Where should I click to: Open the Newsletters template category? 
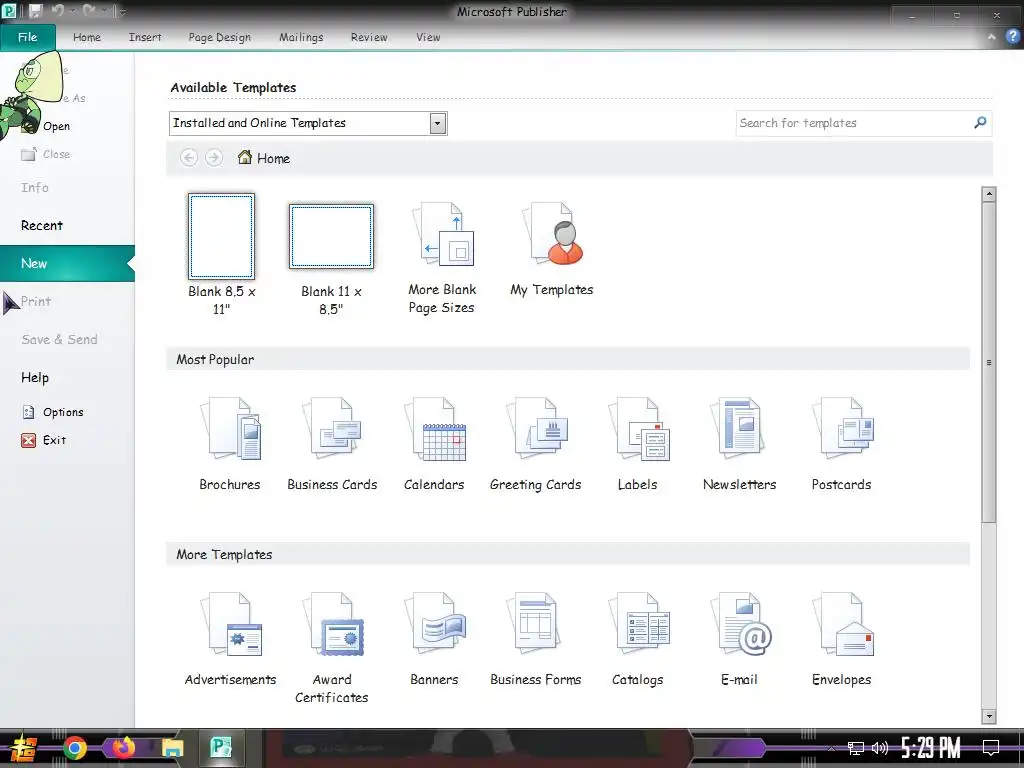(740, 444)
